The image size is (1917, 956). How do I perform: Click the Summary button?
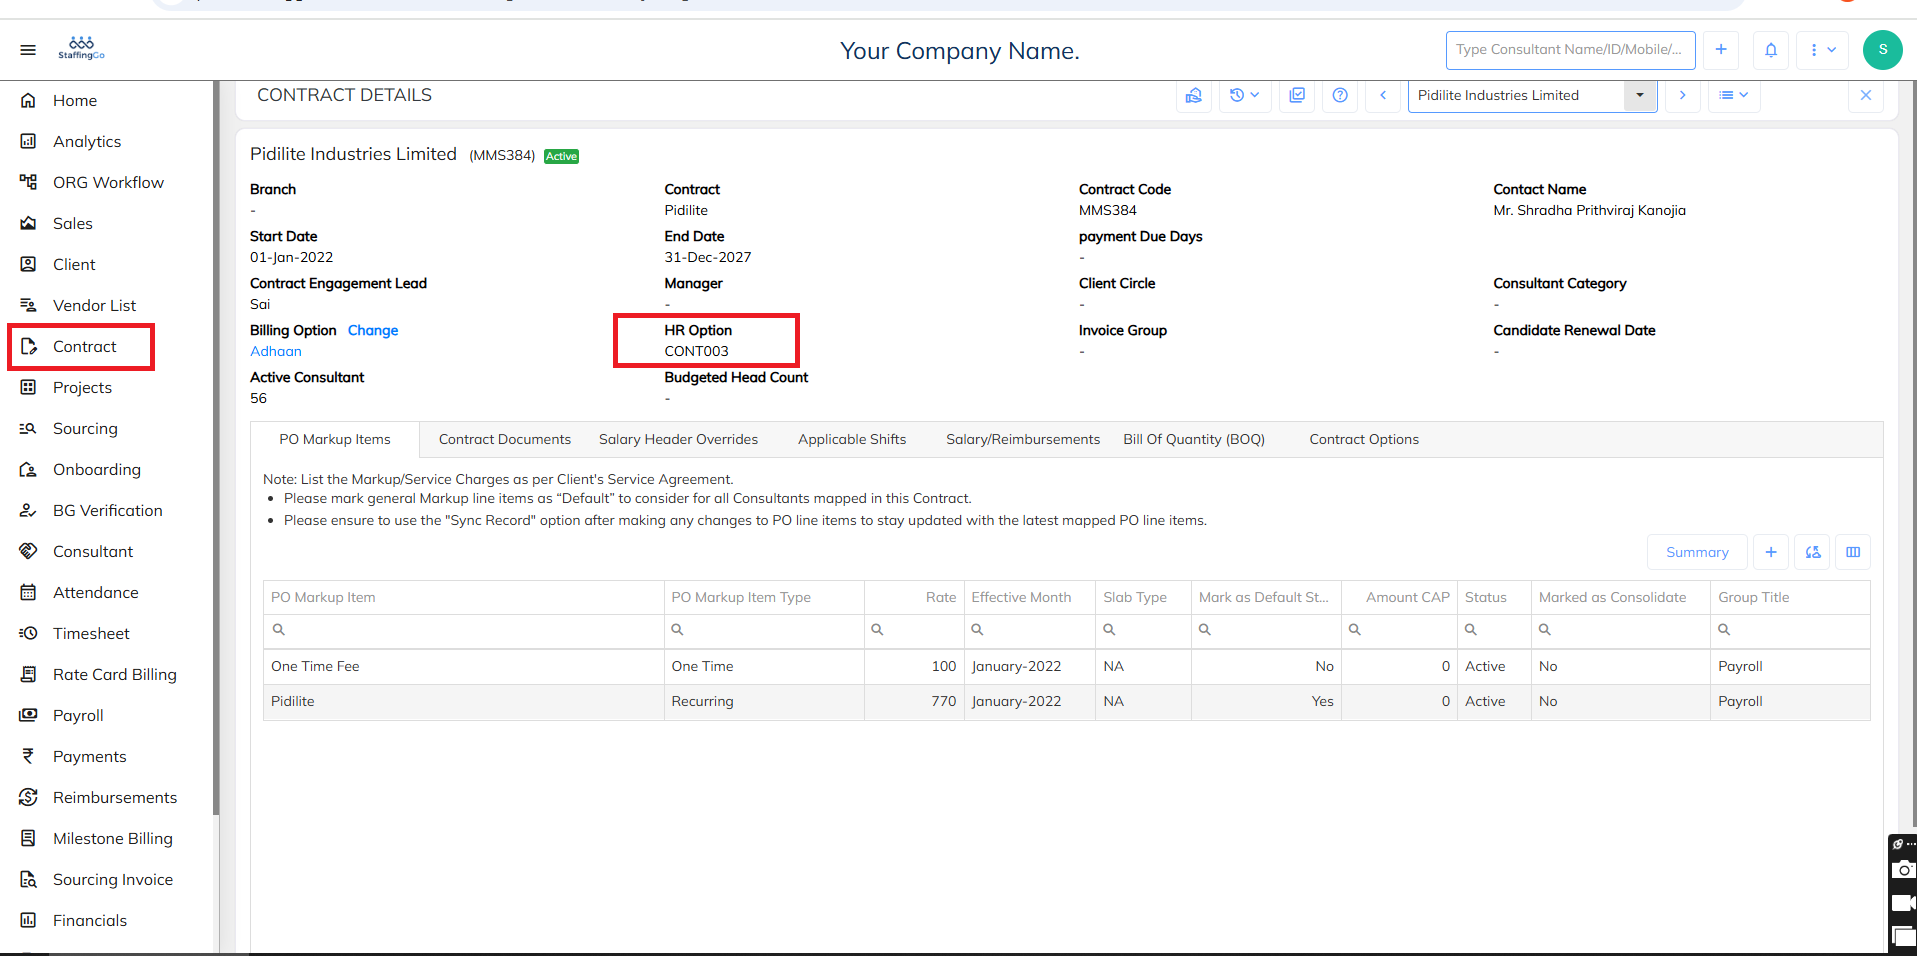[1697, 552]
